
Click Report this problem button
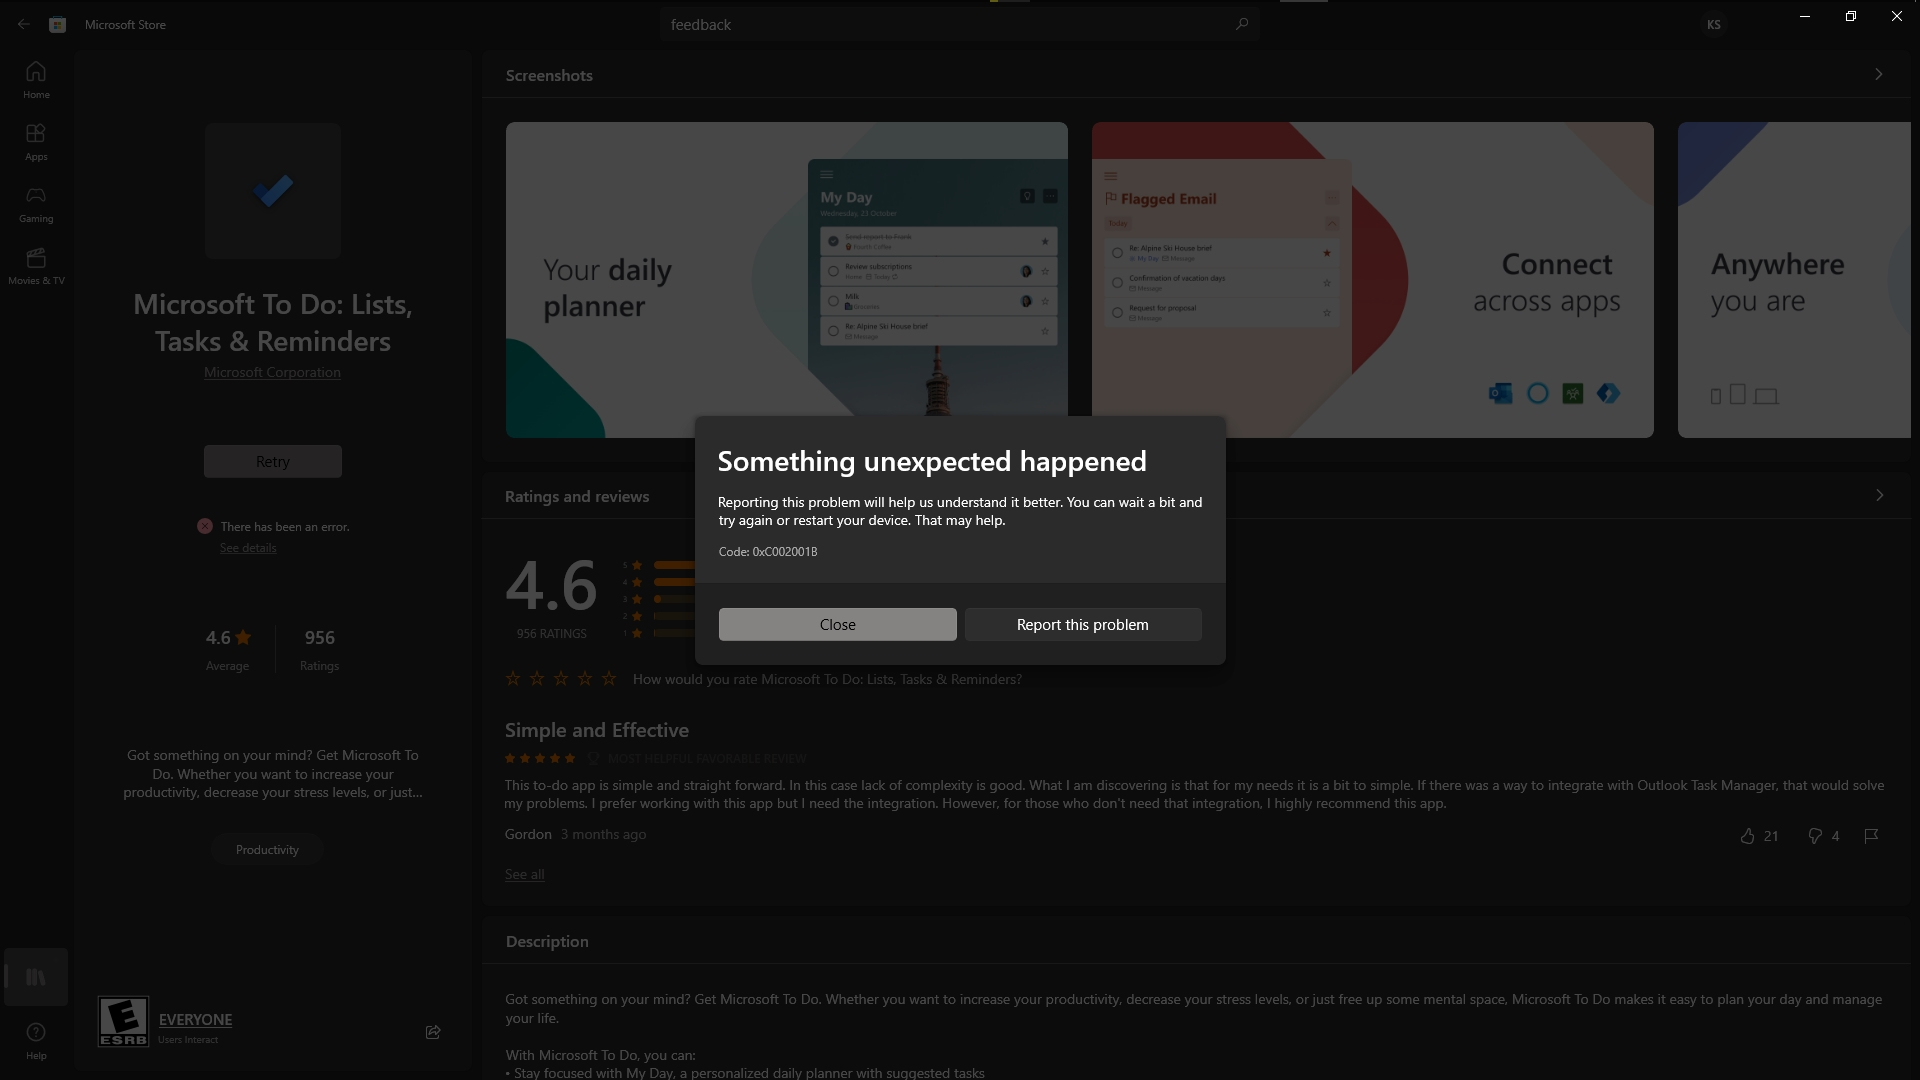[1083, 624]
